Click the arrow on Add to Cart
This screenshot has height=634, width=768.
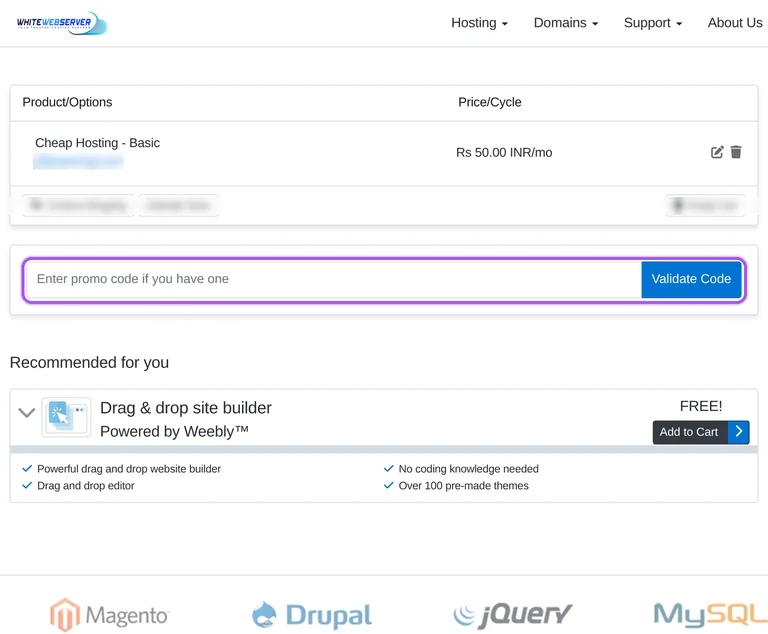pyautogui.click(x=739, y=432)
